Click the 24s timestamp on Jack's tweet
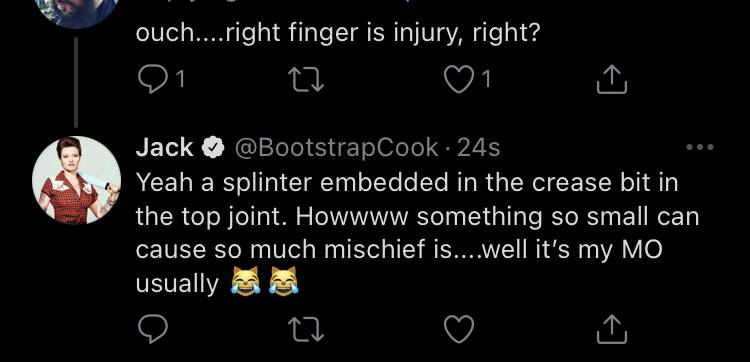 pos(479,148)
